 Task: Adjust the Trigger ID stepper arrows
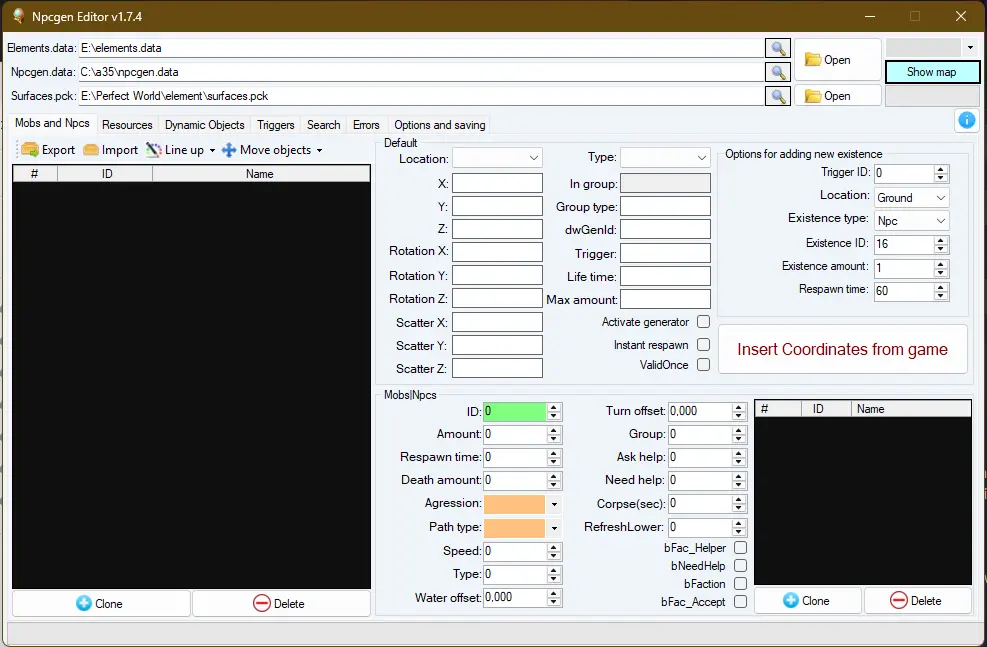coord(940,173)
